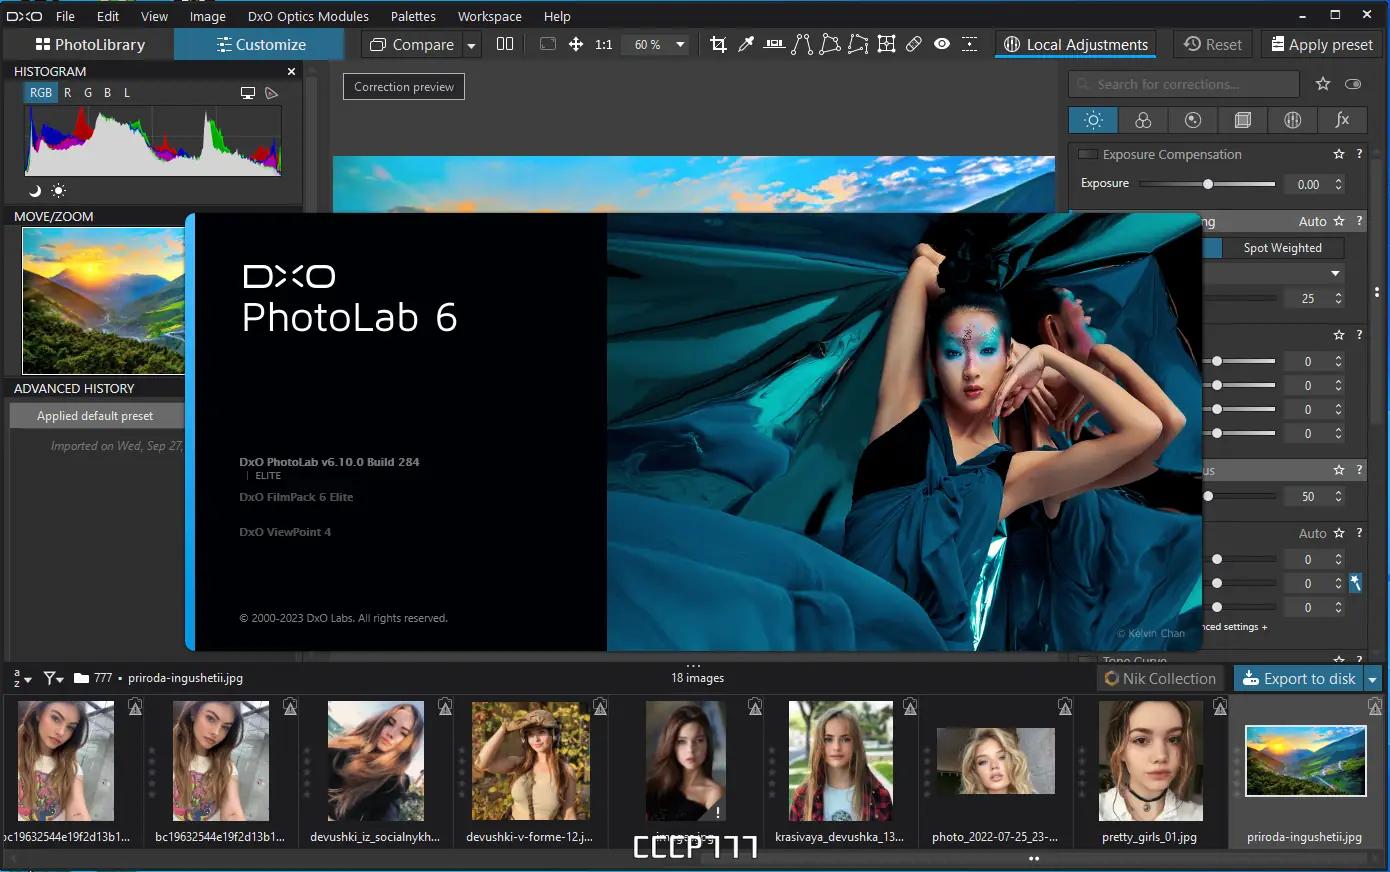Toggle Local Adjustments mode
Image resolution: width=1390 pixels, height=872 pixels.
(x=1075, y=44)
